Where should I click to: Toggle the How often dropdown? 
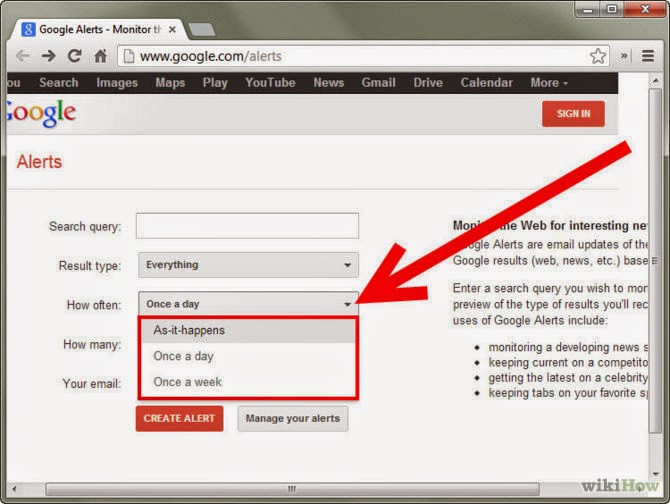click(x=248, y=304)
